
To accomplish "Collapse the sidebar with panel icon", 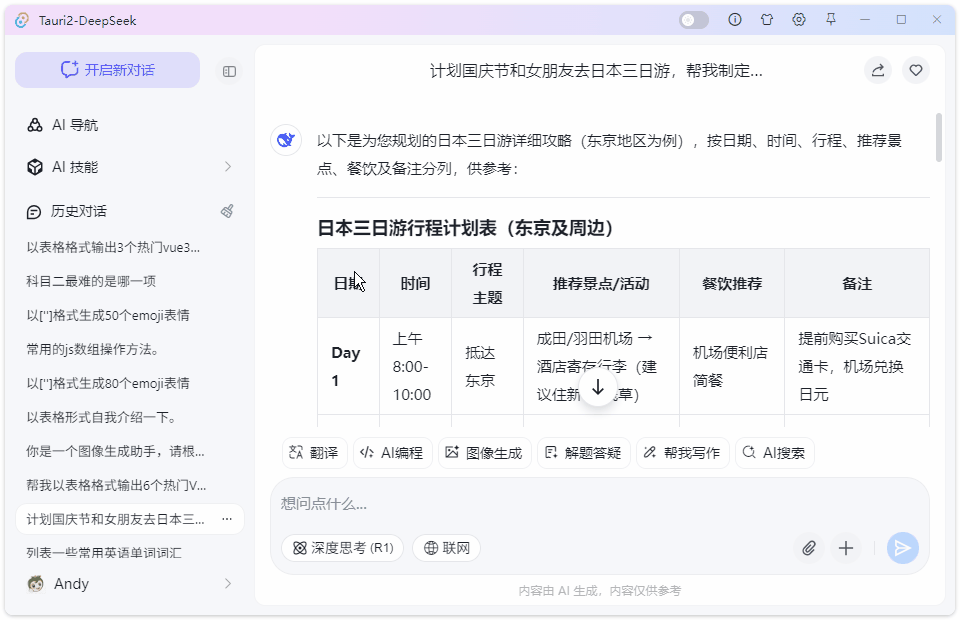I will pyautogui.click(x=229, y=71).
